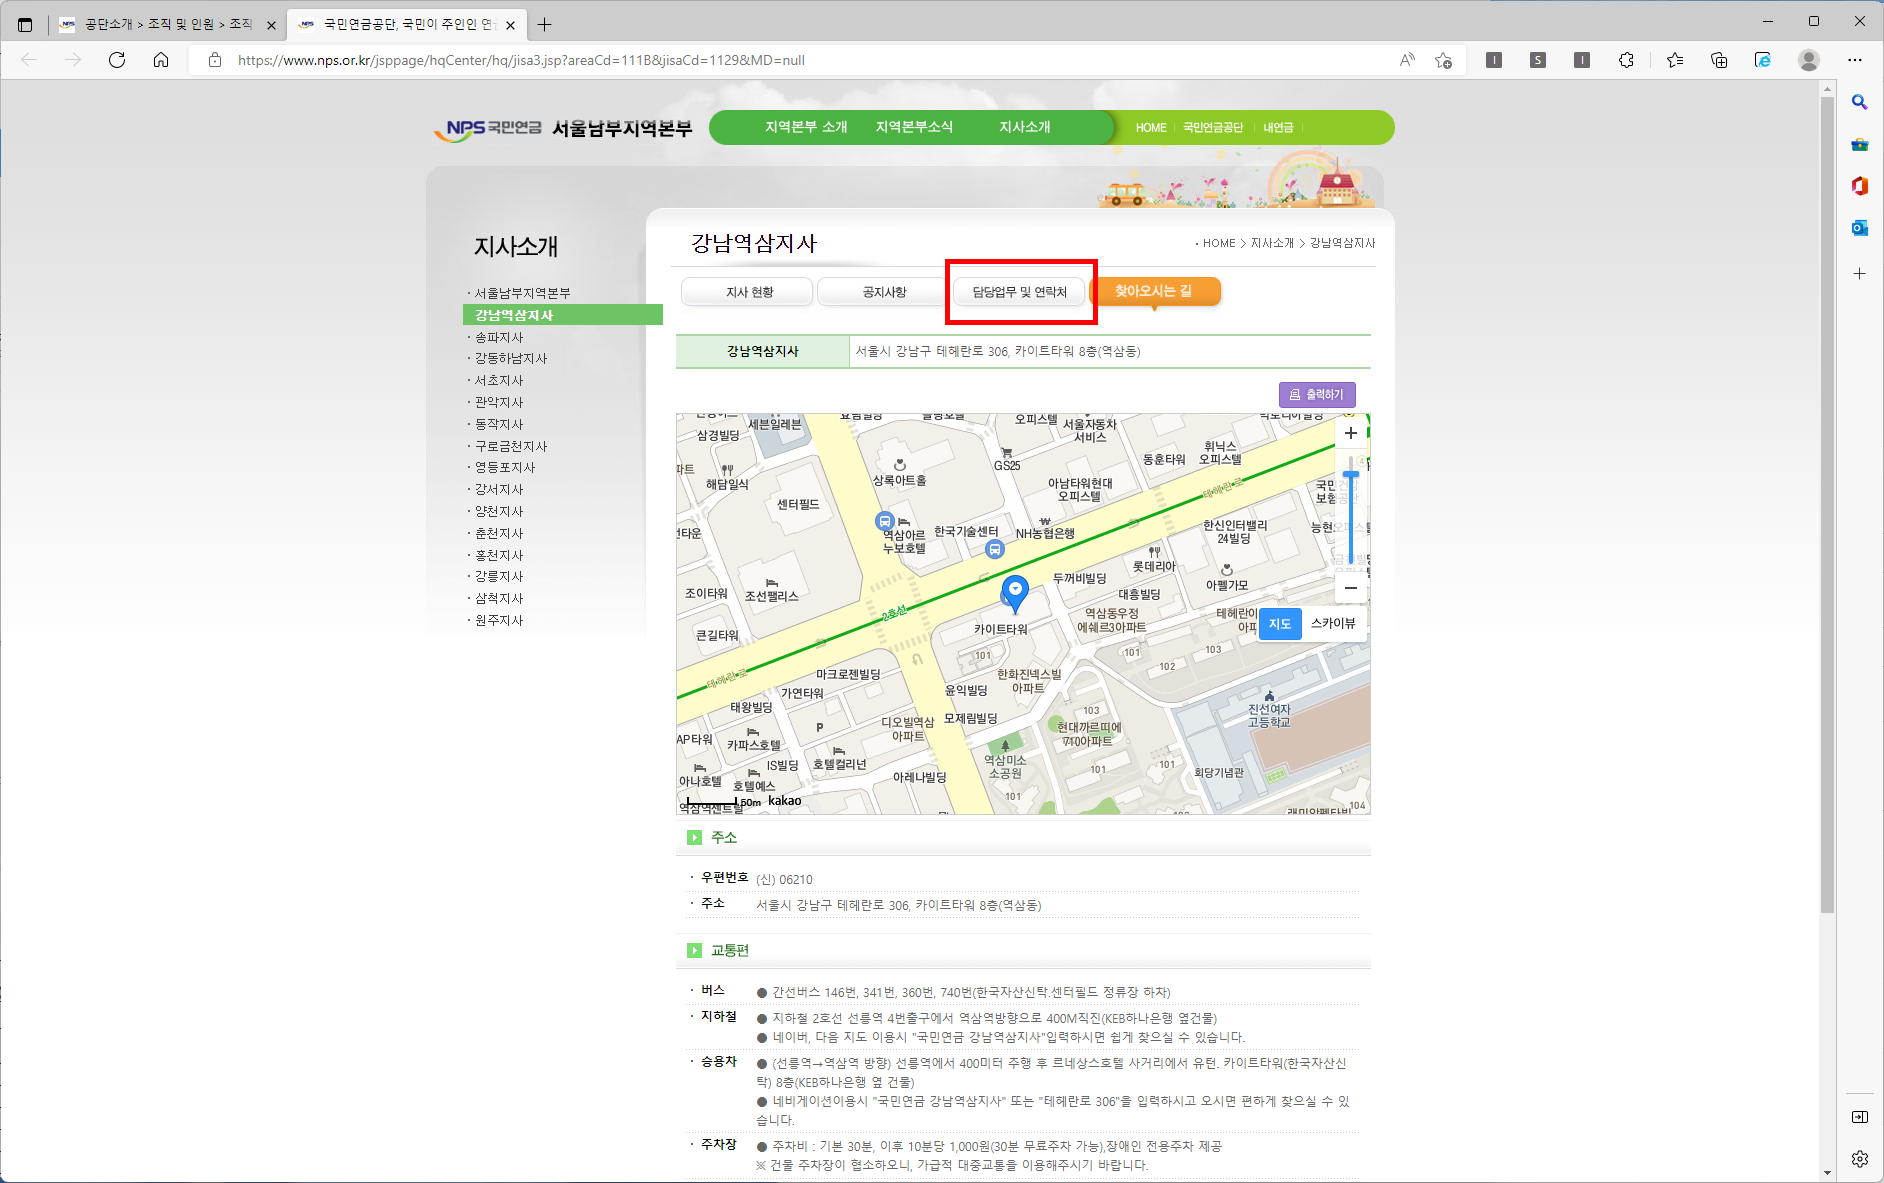Add page to favorites star icon
The image size is (1884, 1183).
(x=1443, y=60)
